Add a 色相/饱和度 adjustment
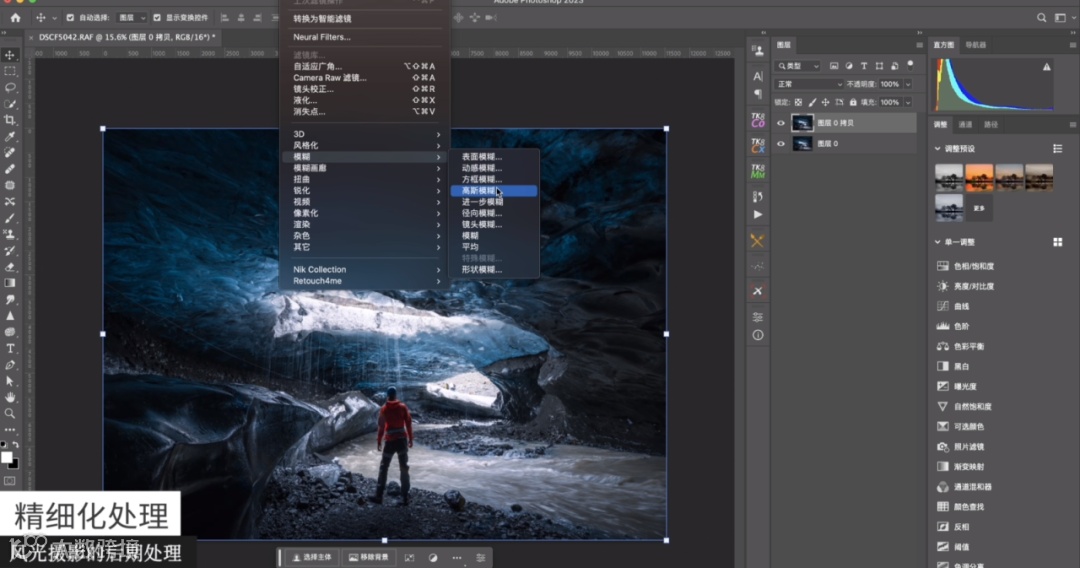1080x568 pixels. coord(964,266)
